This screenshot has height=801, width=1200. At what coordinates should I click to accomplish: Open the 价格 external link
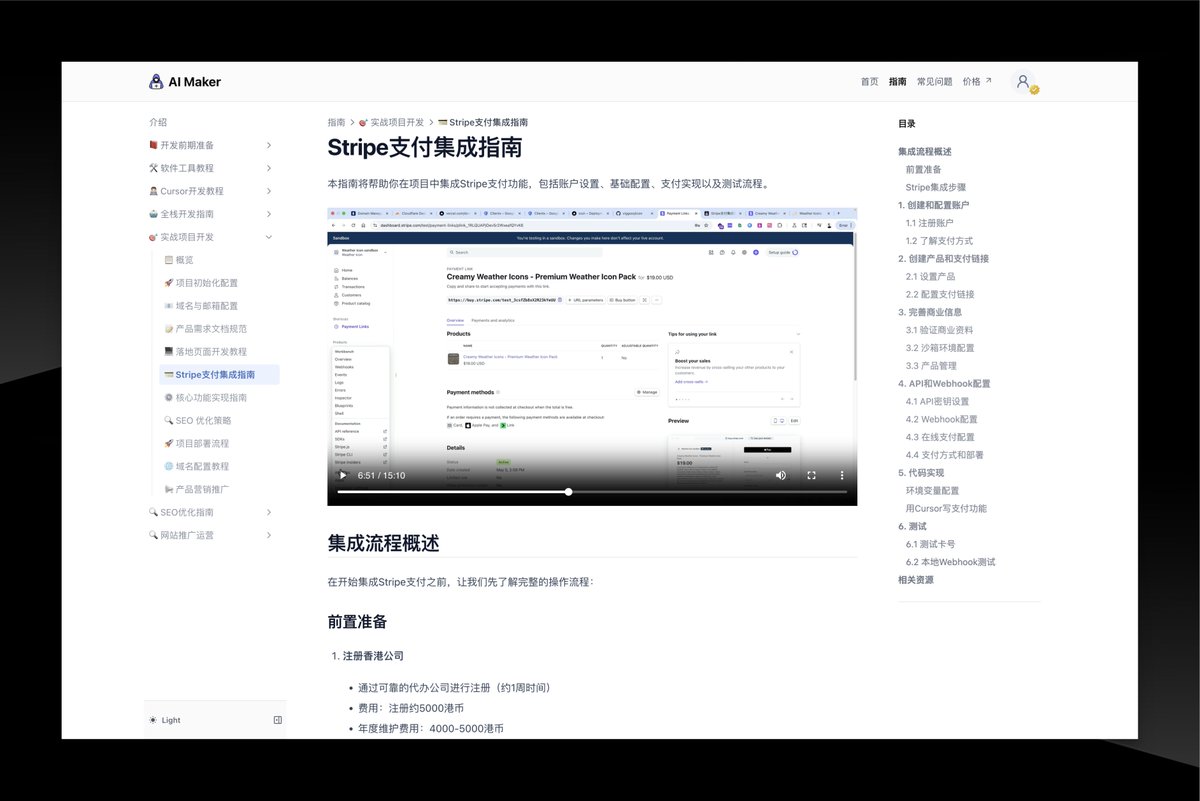pos(972,81)
